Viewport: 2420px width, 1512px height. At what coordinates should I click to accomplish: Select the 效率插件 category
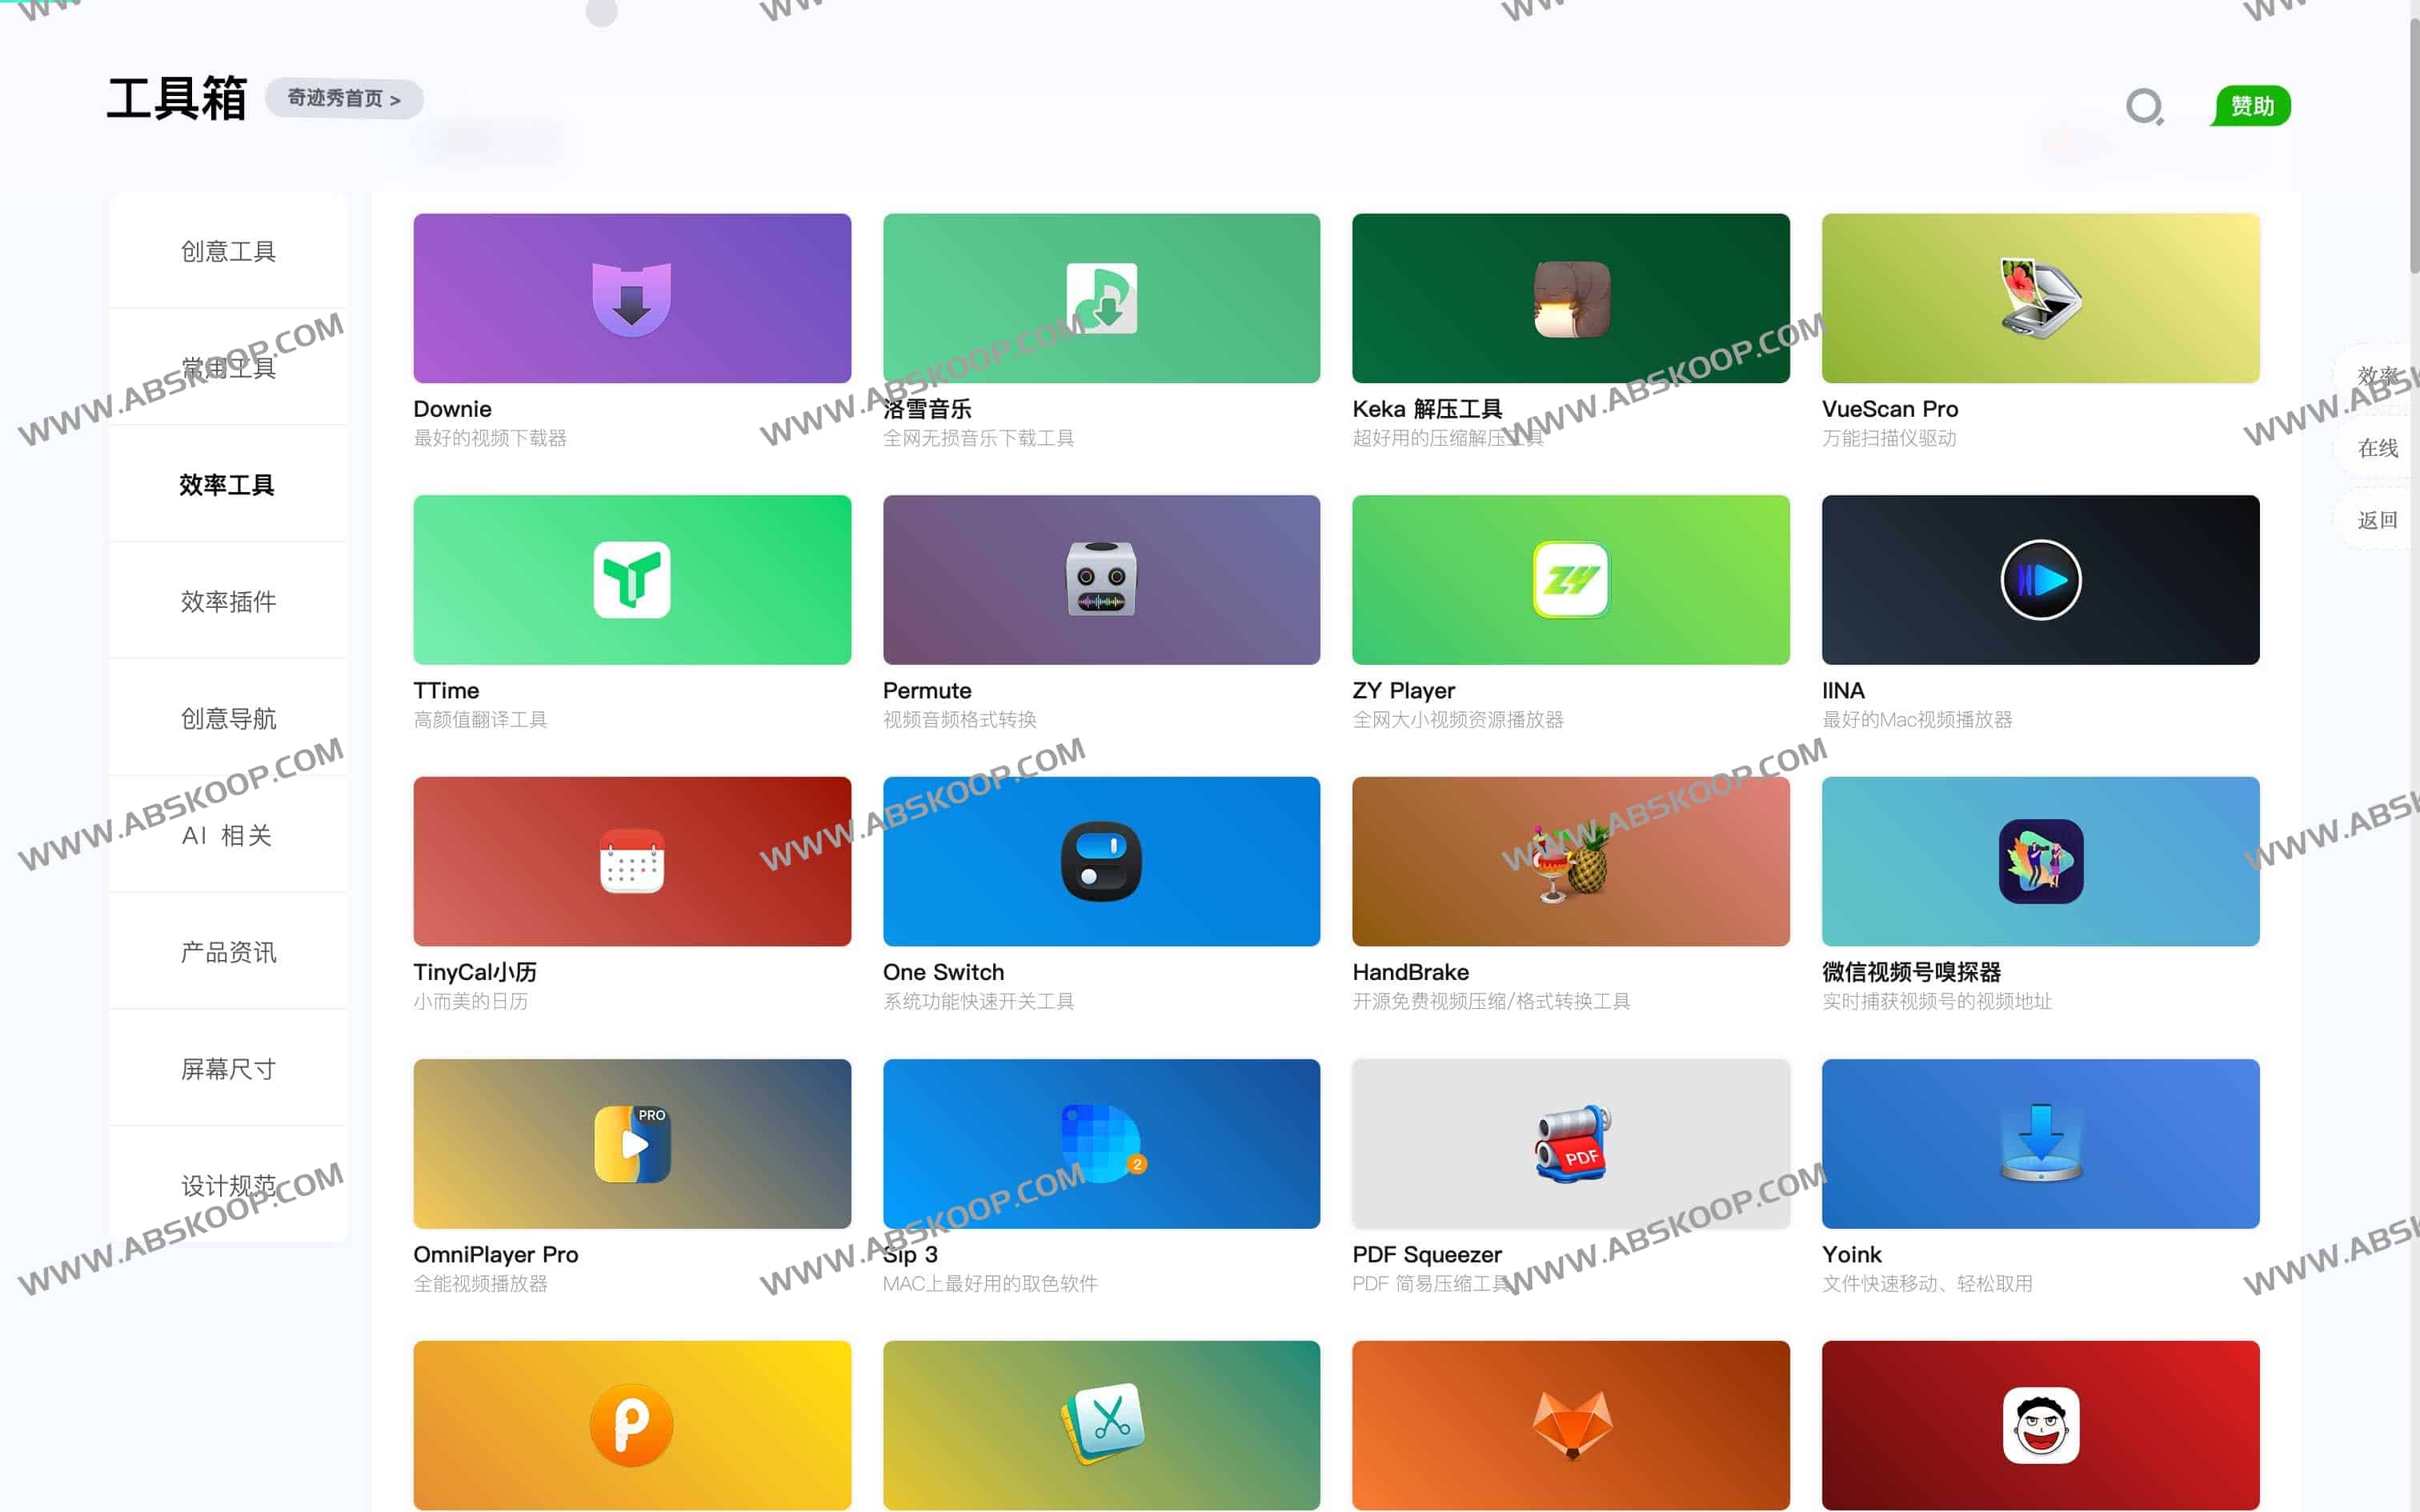point(228,602)
